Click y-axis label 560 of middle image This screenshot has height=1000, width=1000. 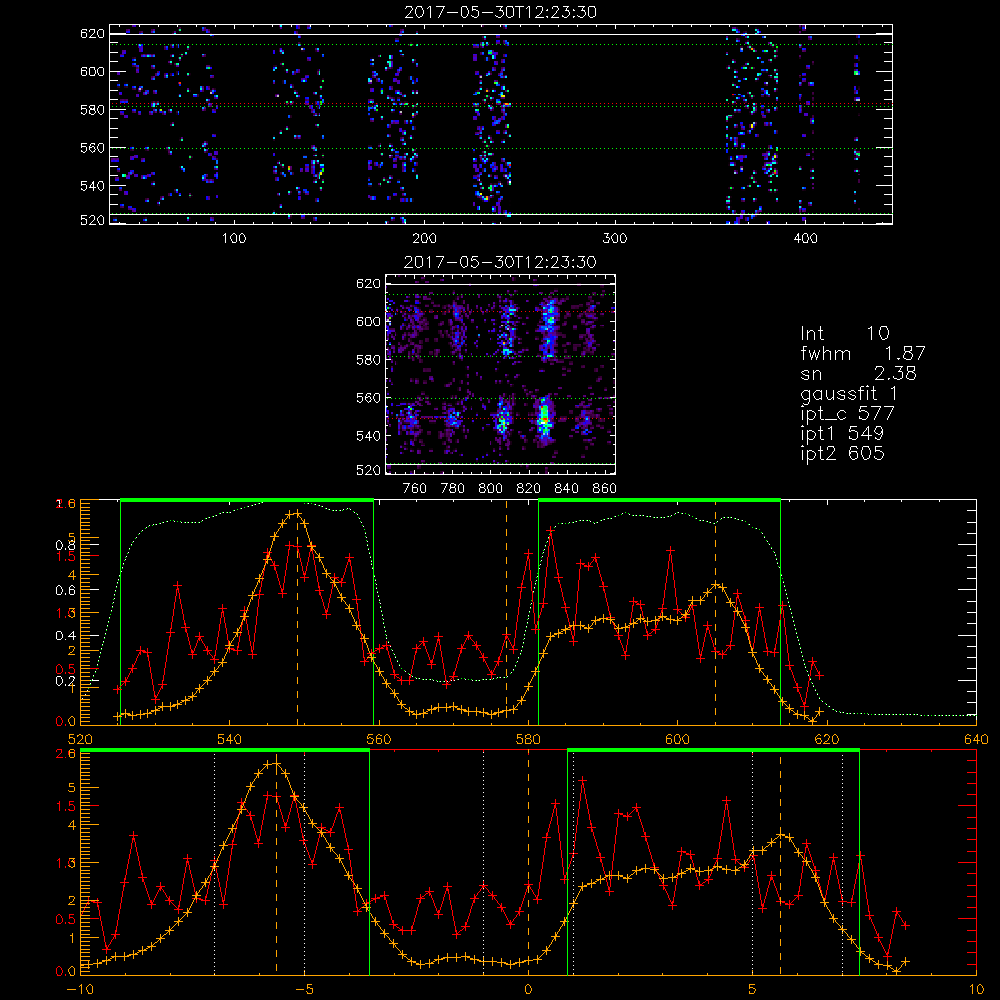coord(368,397)
